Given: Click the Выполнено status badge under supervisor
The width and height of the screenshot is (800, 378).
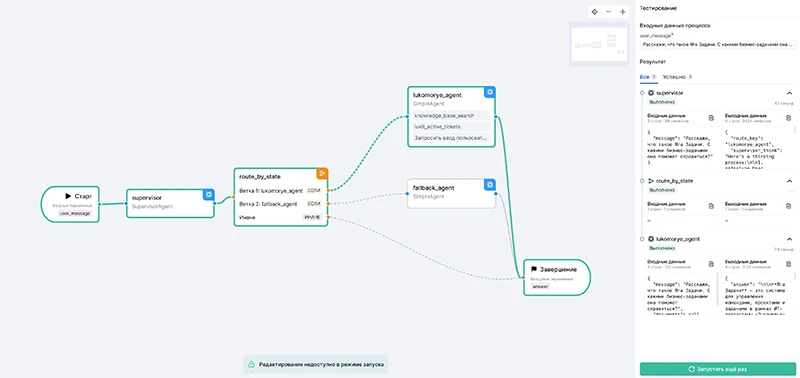Looking at the screenshot, I should tap(661, 102).
